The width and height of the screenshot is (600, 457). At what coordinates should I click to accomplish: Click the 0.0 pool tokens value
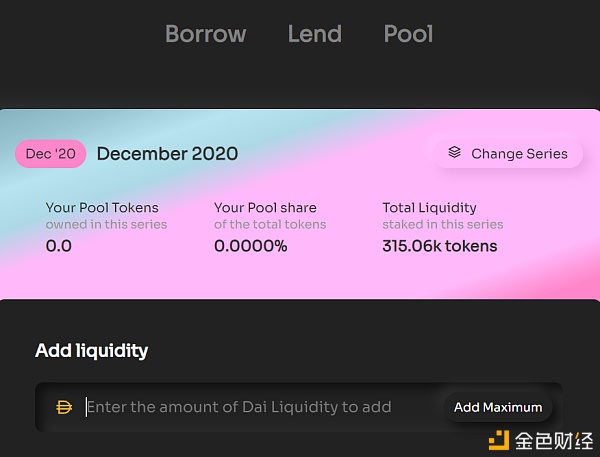pos(59,246)
